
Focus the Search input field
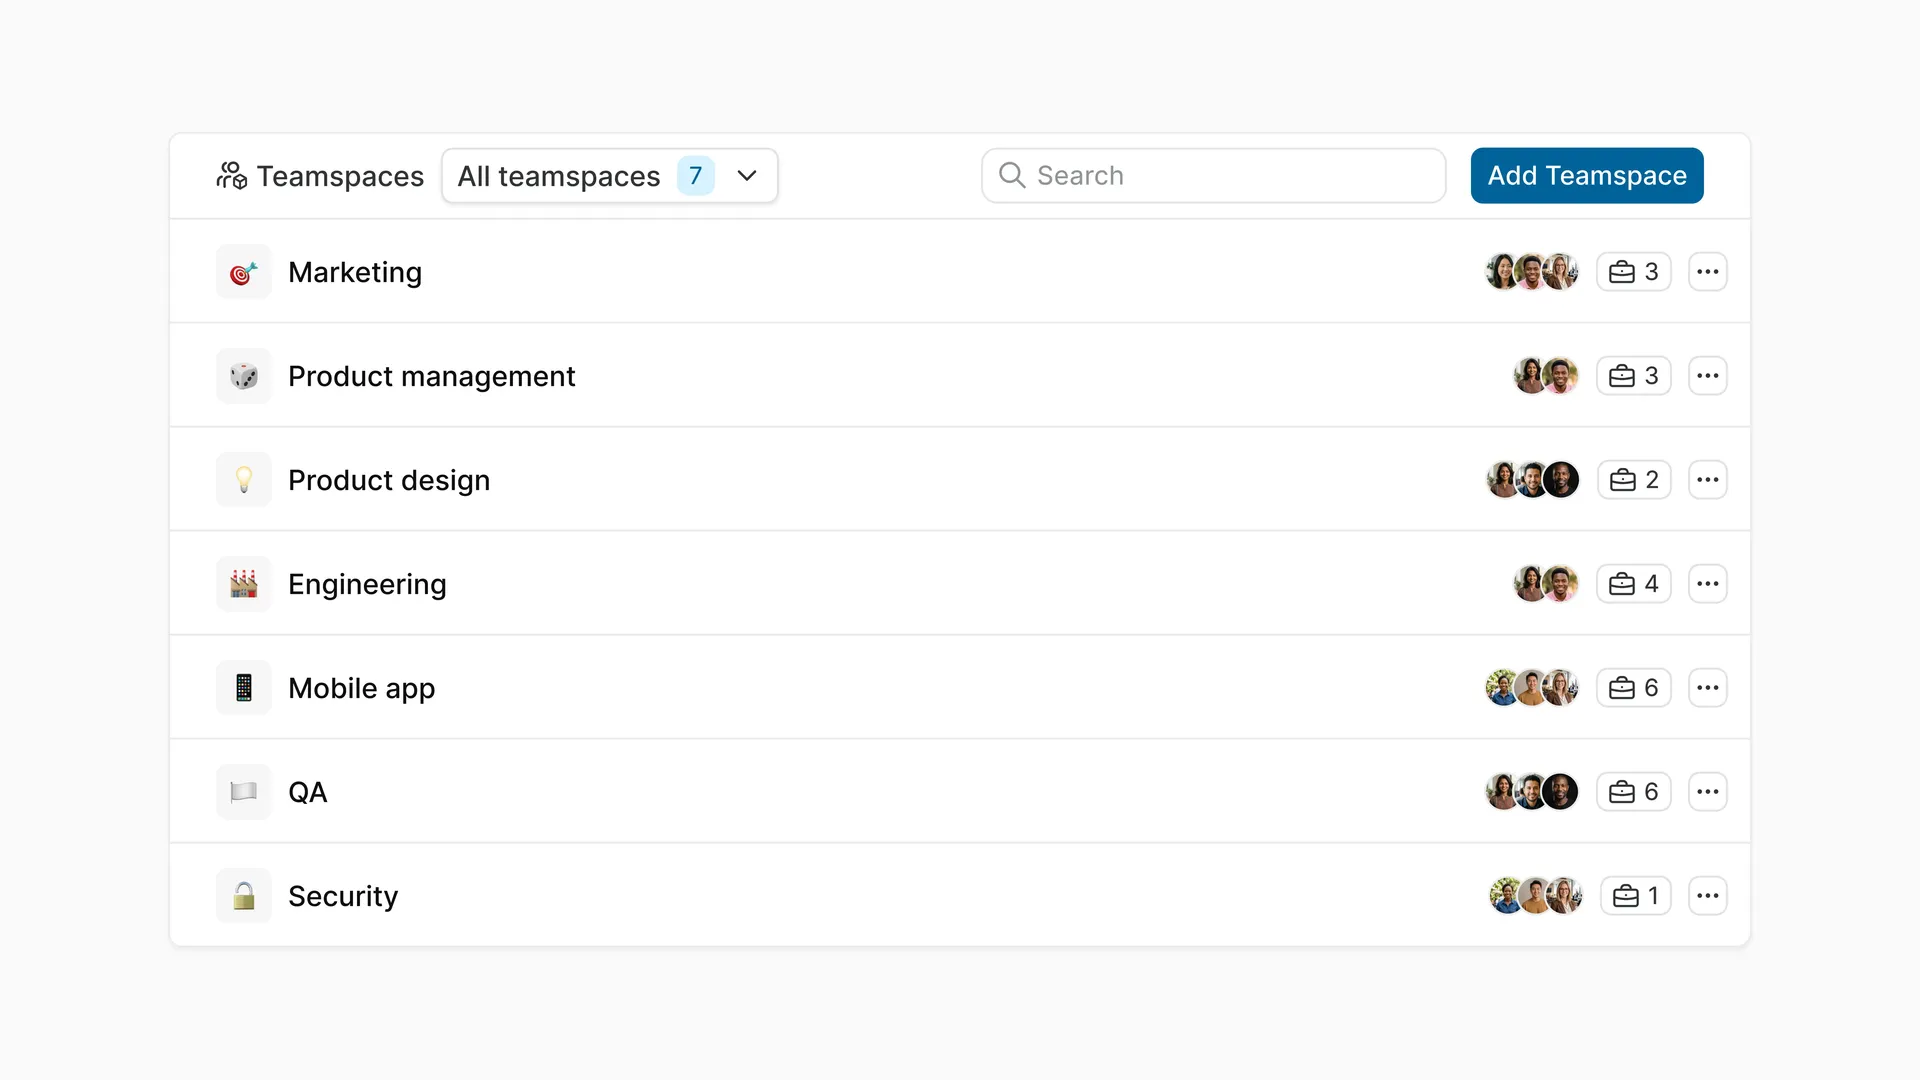pos(1213,176)
